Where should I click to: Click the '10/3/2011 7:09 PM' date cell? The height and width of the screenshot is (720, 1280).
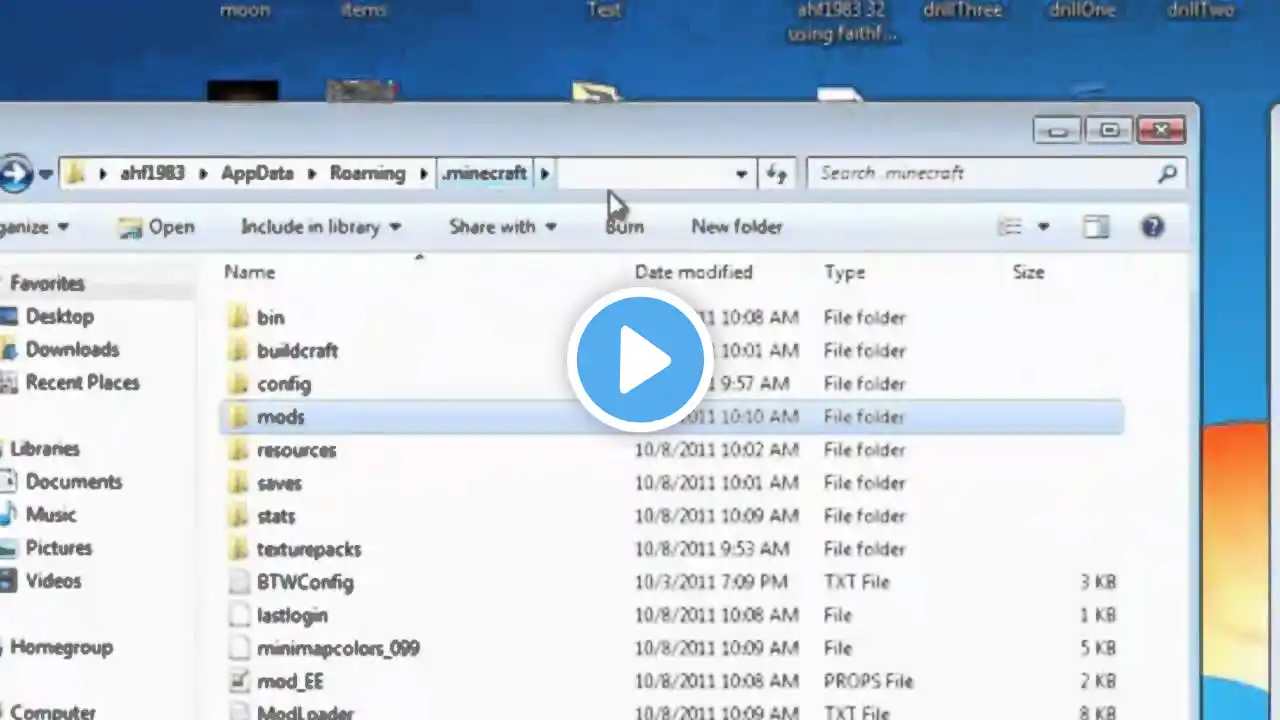click(711, 582)
